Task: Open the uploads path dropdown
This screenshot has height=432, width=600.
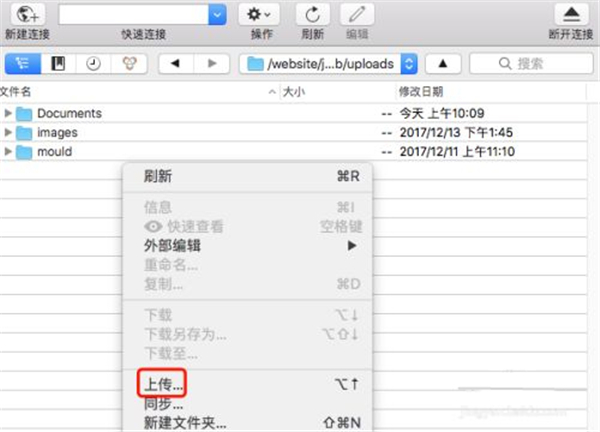Action: tap(408, 64)
